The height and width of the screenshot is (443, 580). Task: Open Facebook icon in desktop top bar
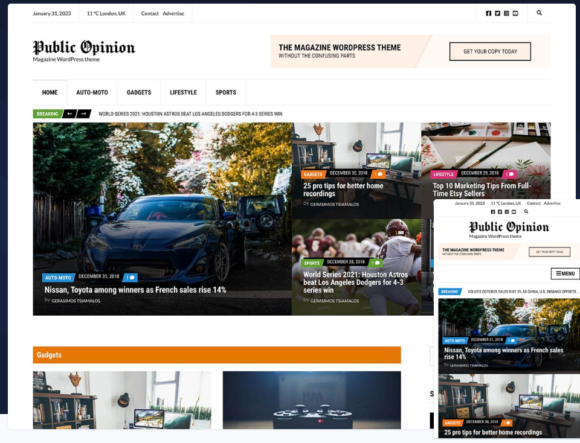point(488,13)
